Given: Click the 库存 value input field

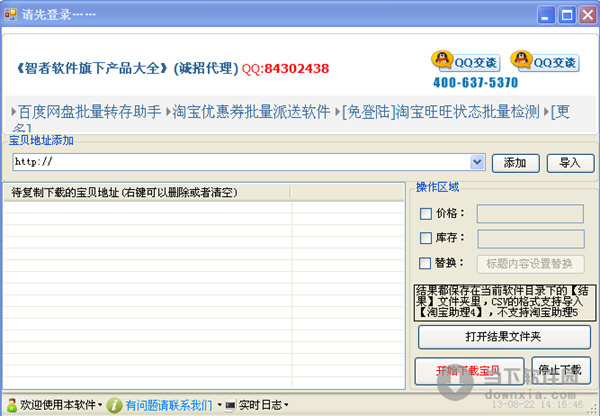Looking at the screenshot, I should (531, 239).
